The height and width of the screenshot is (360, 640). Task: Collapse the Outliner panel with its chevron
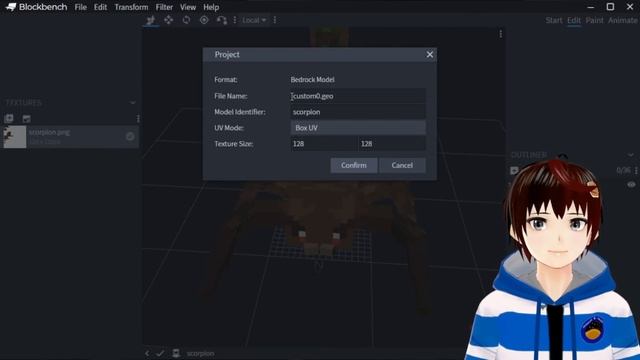(631, 155)
